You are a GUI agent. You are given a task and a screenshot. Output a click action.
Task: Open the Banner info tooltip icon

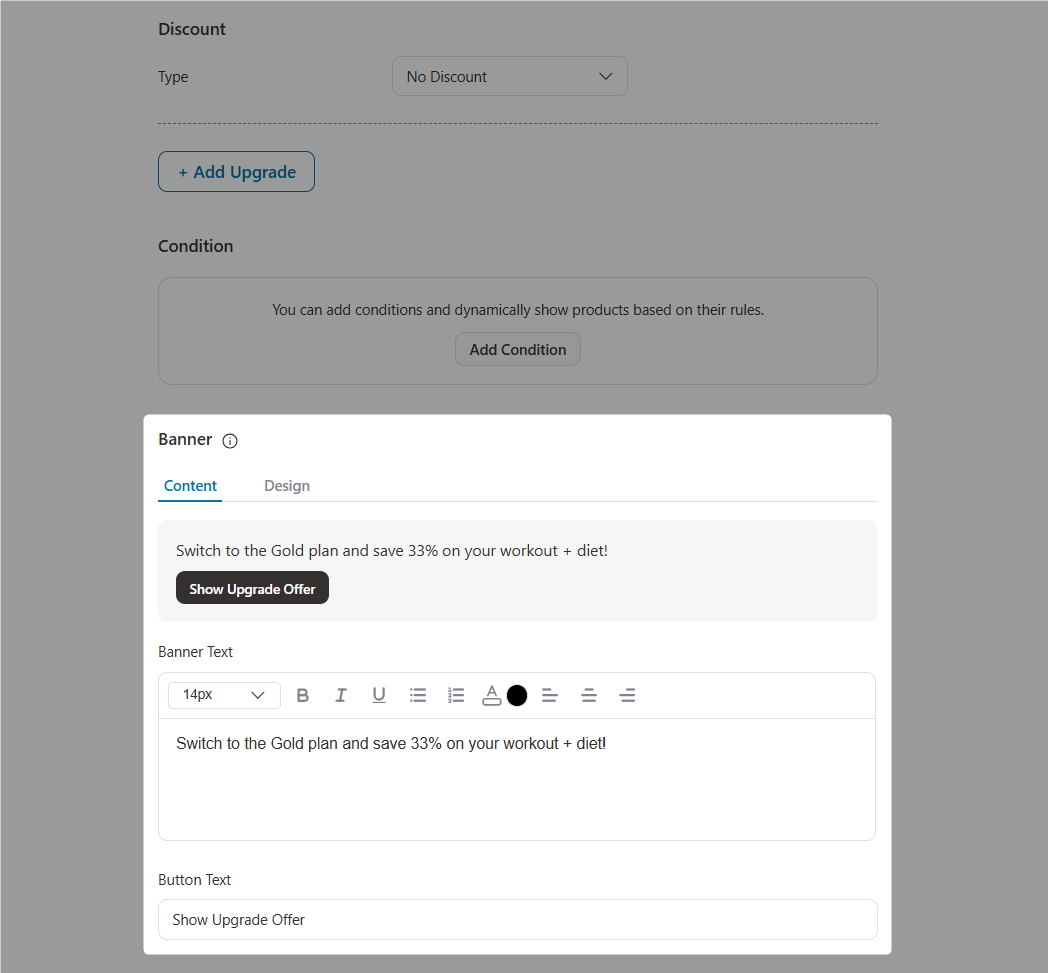coord(230,440)
